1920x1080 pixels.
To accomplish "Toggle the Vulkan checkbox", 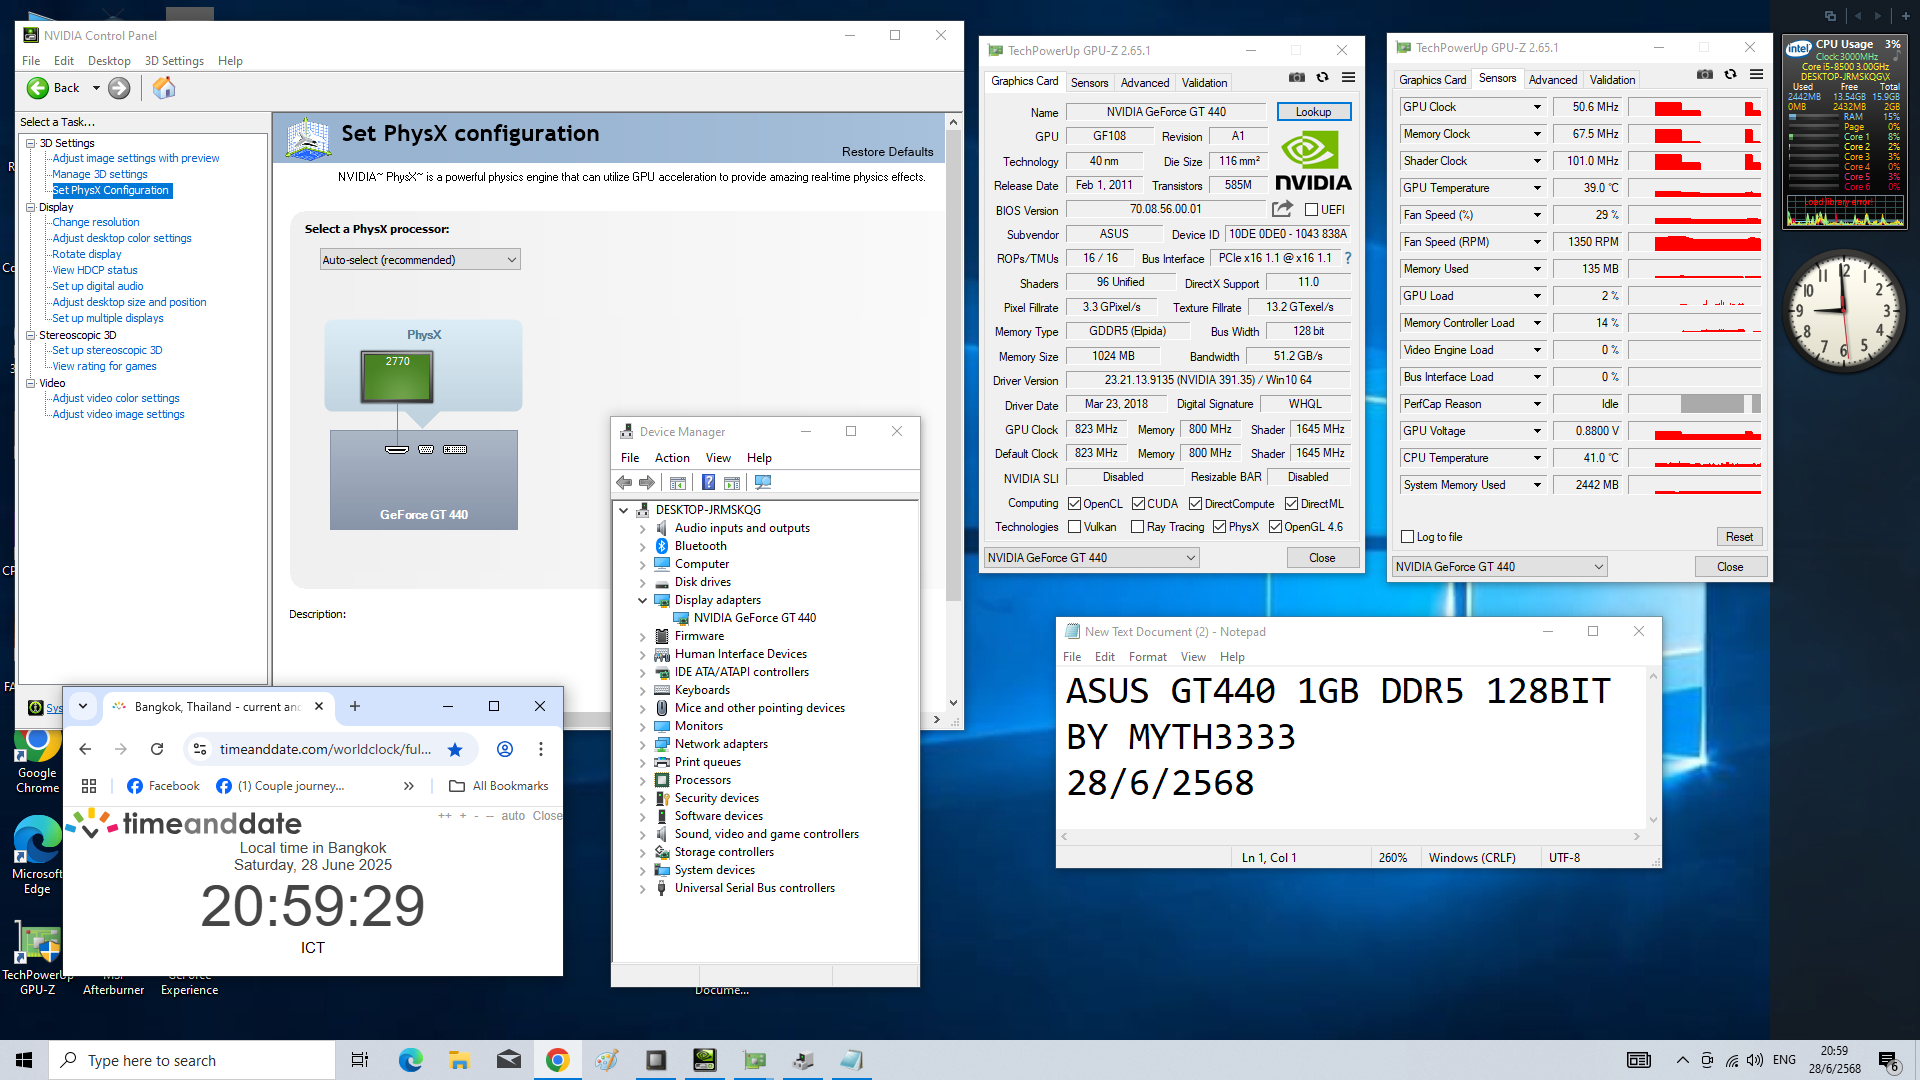I will (x=1074, y=527).
